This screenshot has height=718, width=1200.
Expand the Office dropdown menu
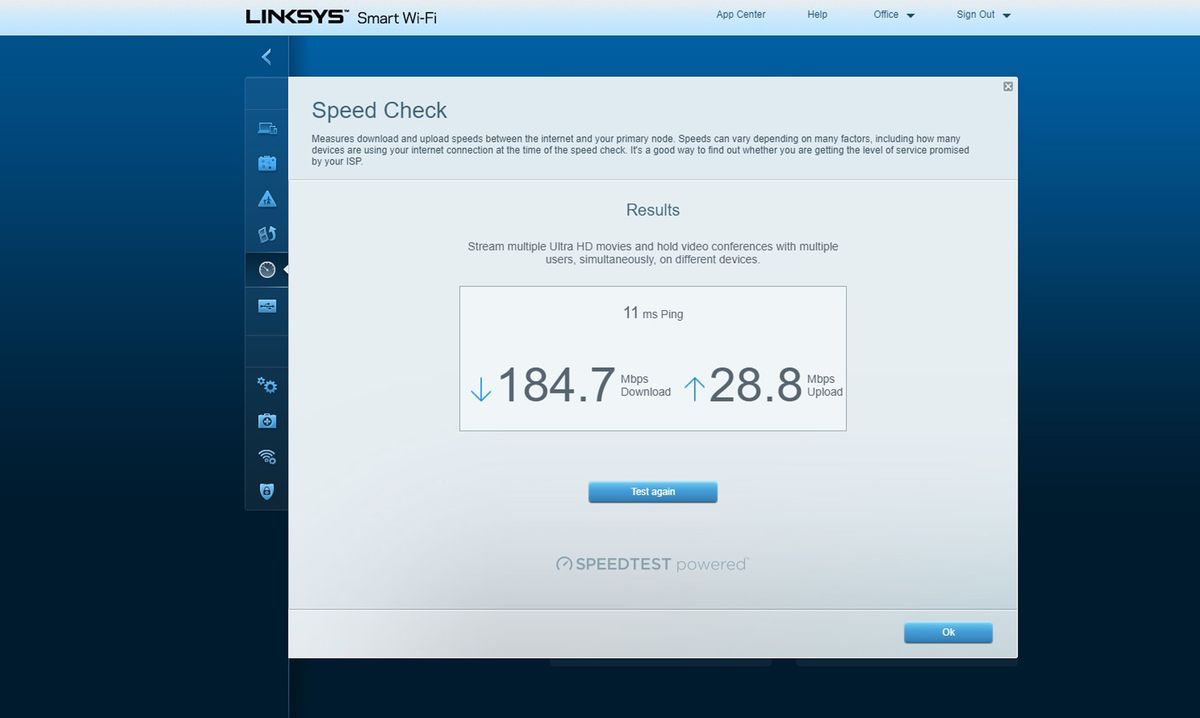(x=894, y=15)
